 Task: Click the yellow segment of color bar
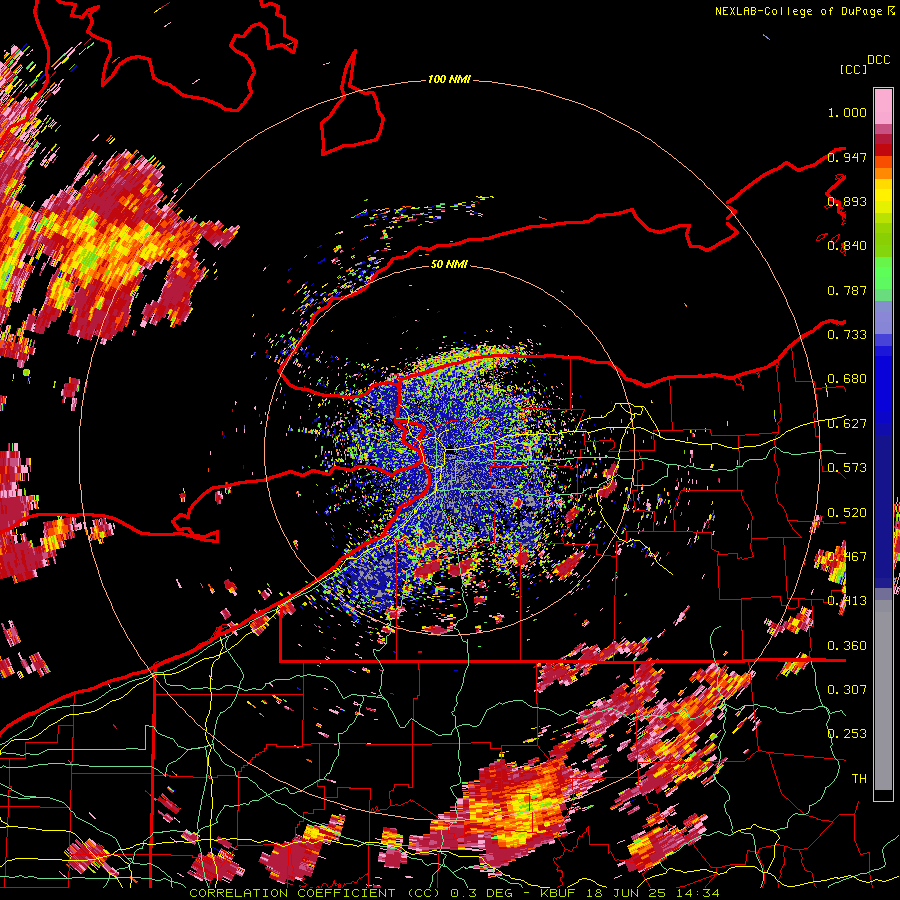pyautogui.click(x=883, y=195)
